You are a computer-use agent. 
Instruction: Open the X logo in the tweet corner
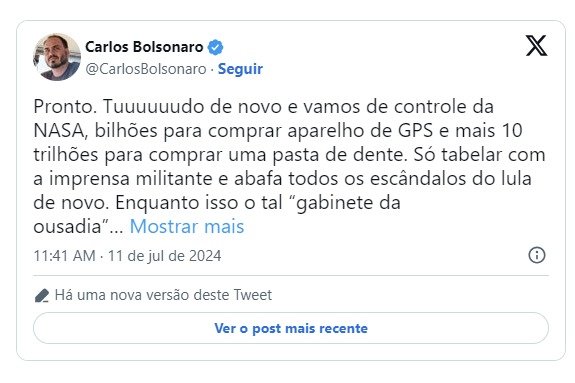[536, 45]
